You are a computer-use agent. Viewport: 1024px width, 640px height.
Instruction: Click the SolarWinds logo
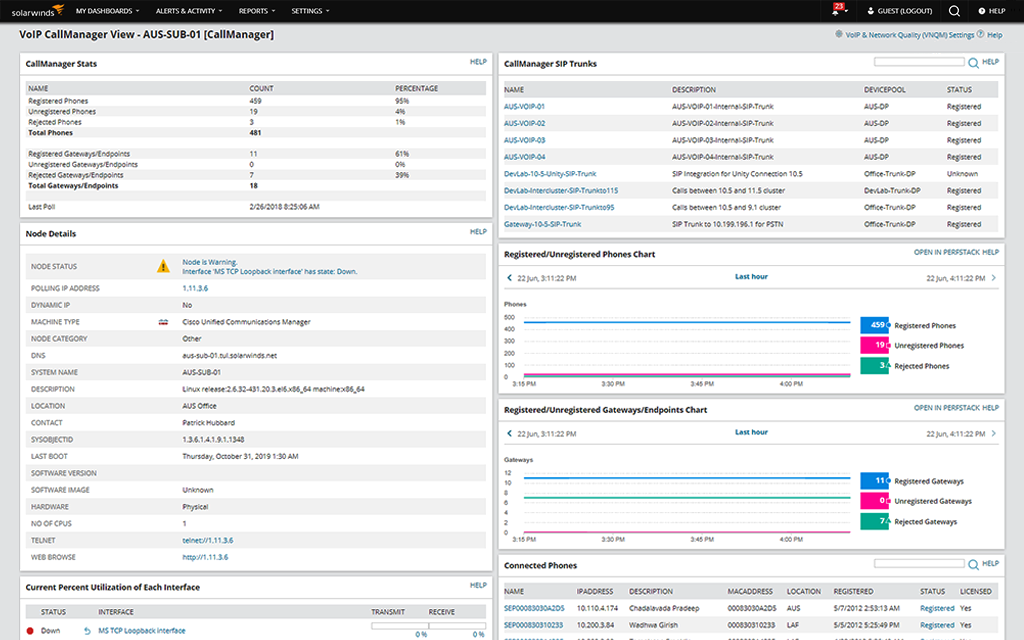[x=37, y=10]
